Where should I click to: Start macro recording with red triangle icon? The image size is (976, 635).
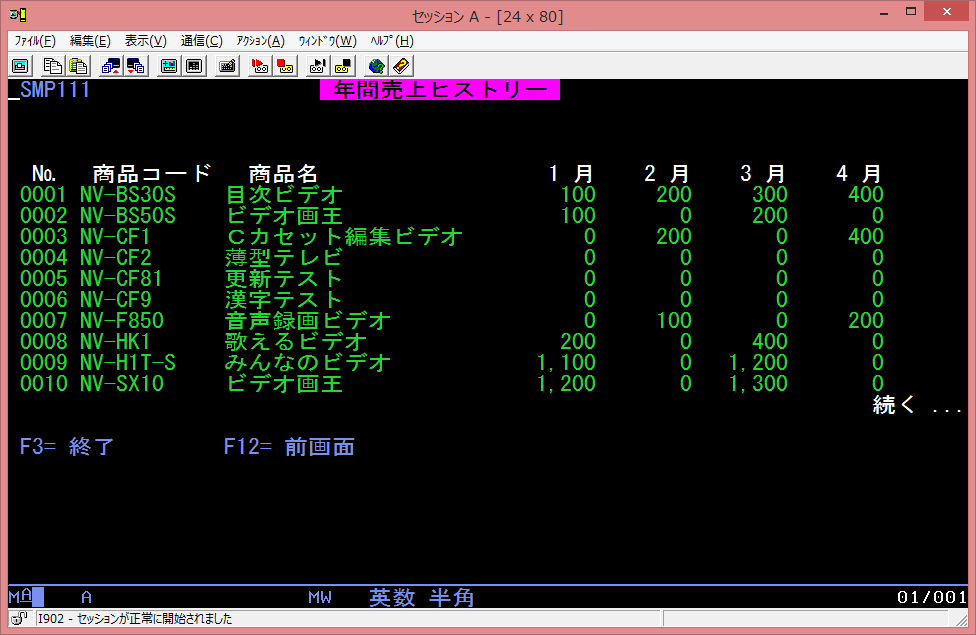259,66
